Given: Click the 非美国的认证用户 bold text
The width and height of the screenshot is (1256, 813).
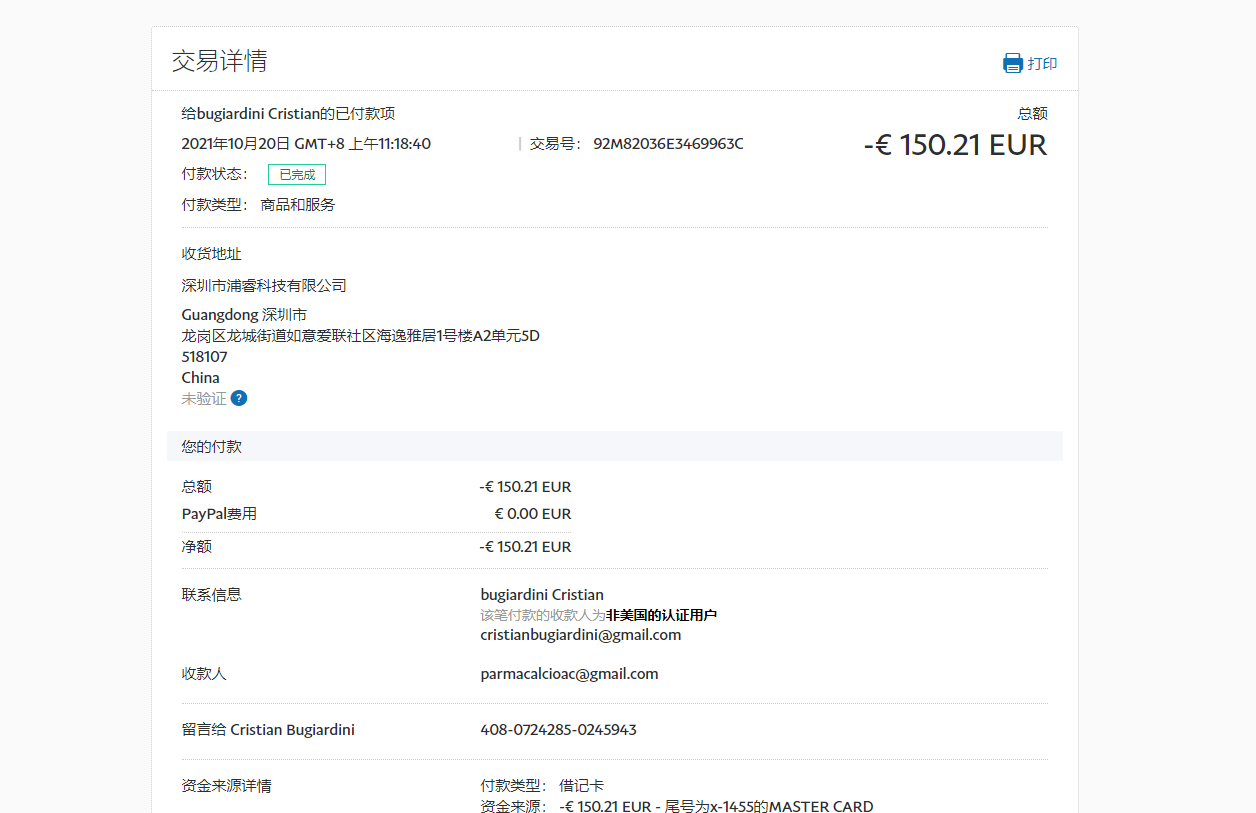Looking at the screenshot, I should (661, 614).
